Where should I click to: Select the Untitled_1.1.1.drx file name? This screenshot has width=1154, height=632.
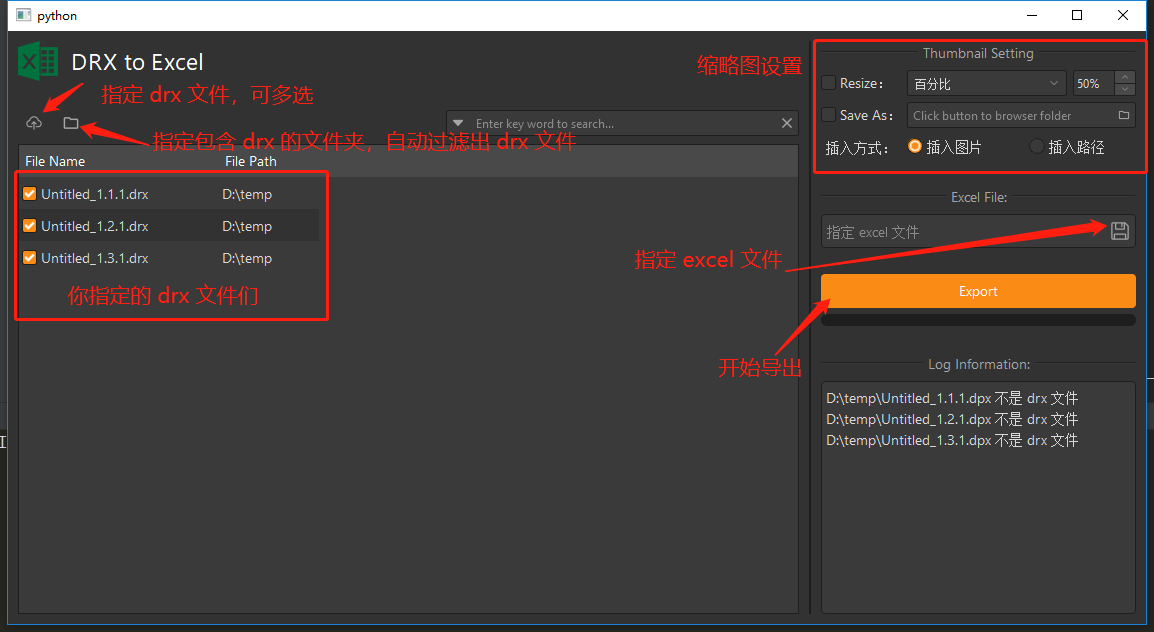click(x=95, y=194)
